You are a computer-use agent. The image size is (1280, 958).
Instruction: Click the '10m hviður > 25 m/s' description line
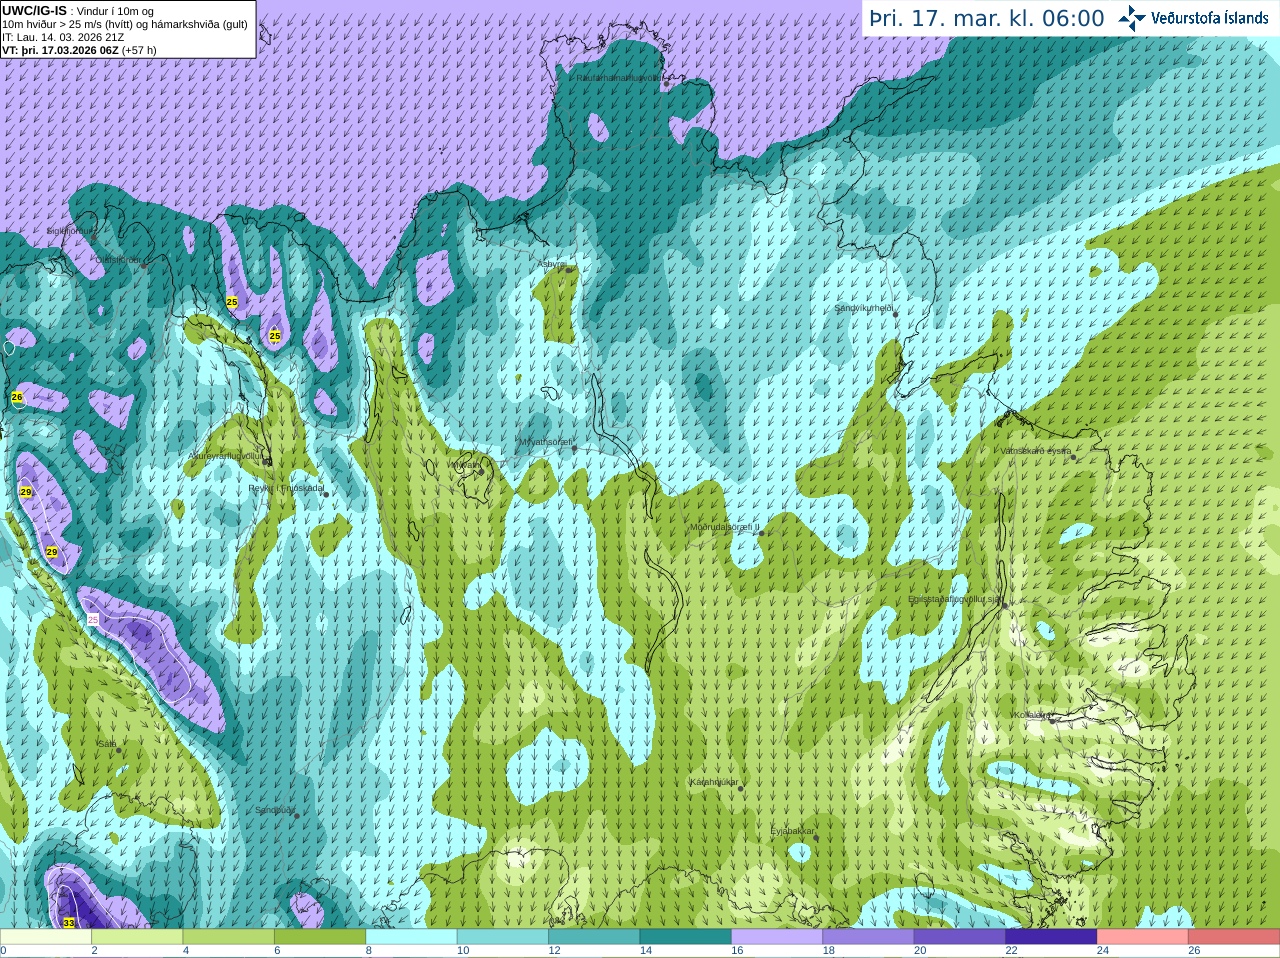pos(124,24)
